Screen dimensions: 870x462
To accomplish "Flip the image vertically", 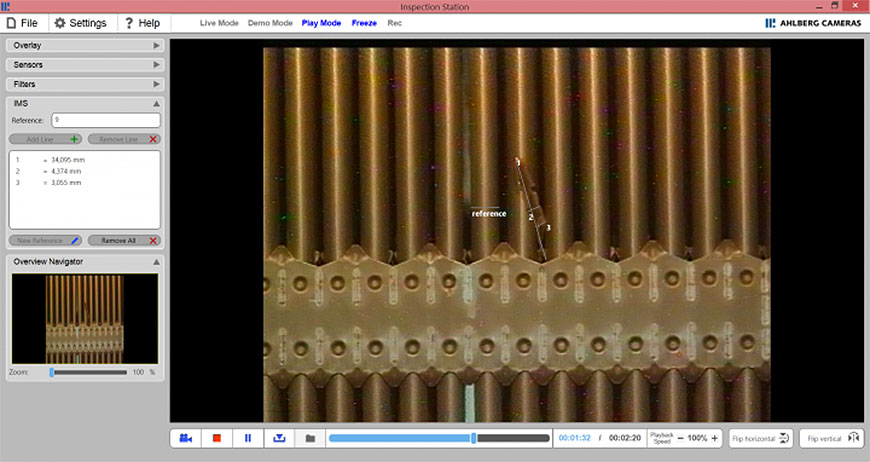I will pyautogui.click(x=833, y=438).
